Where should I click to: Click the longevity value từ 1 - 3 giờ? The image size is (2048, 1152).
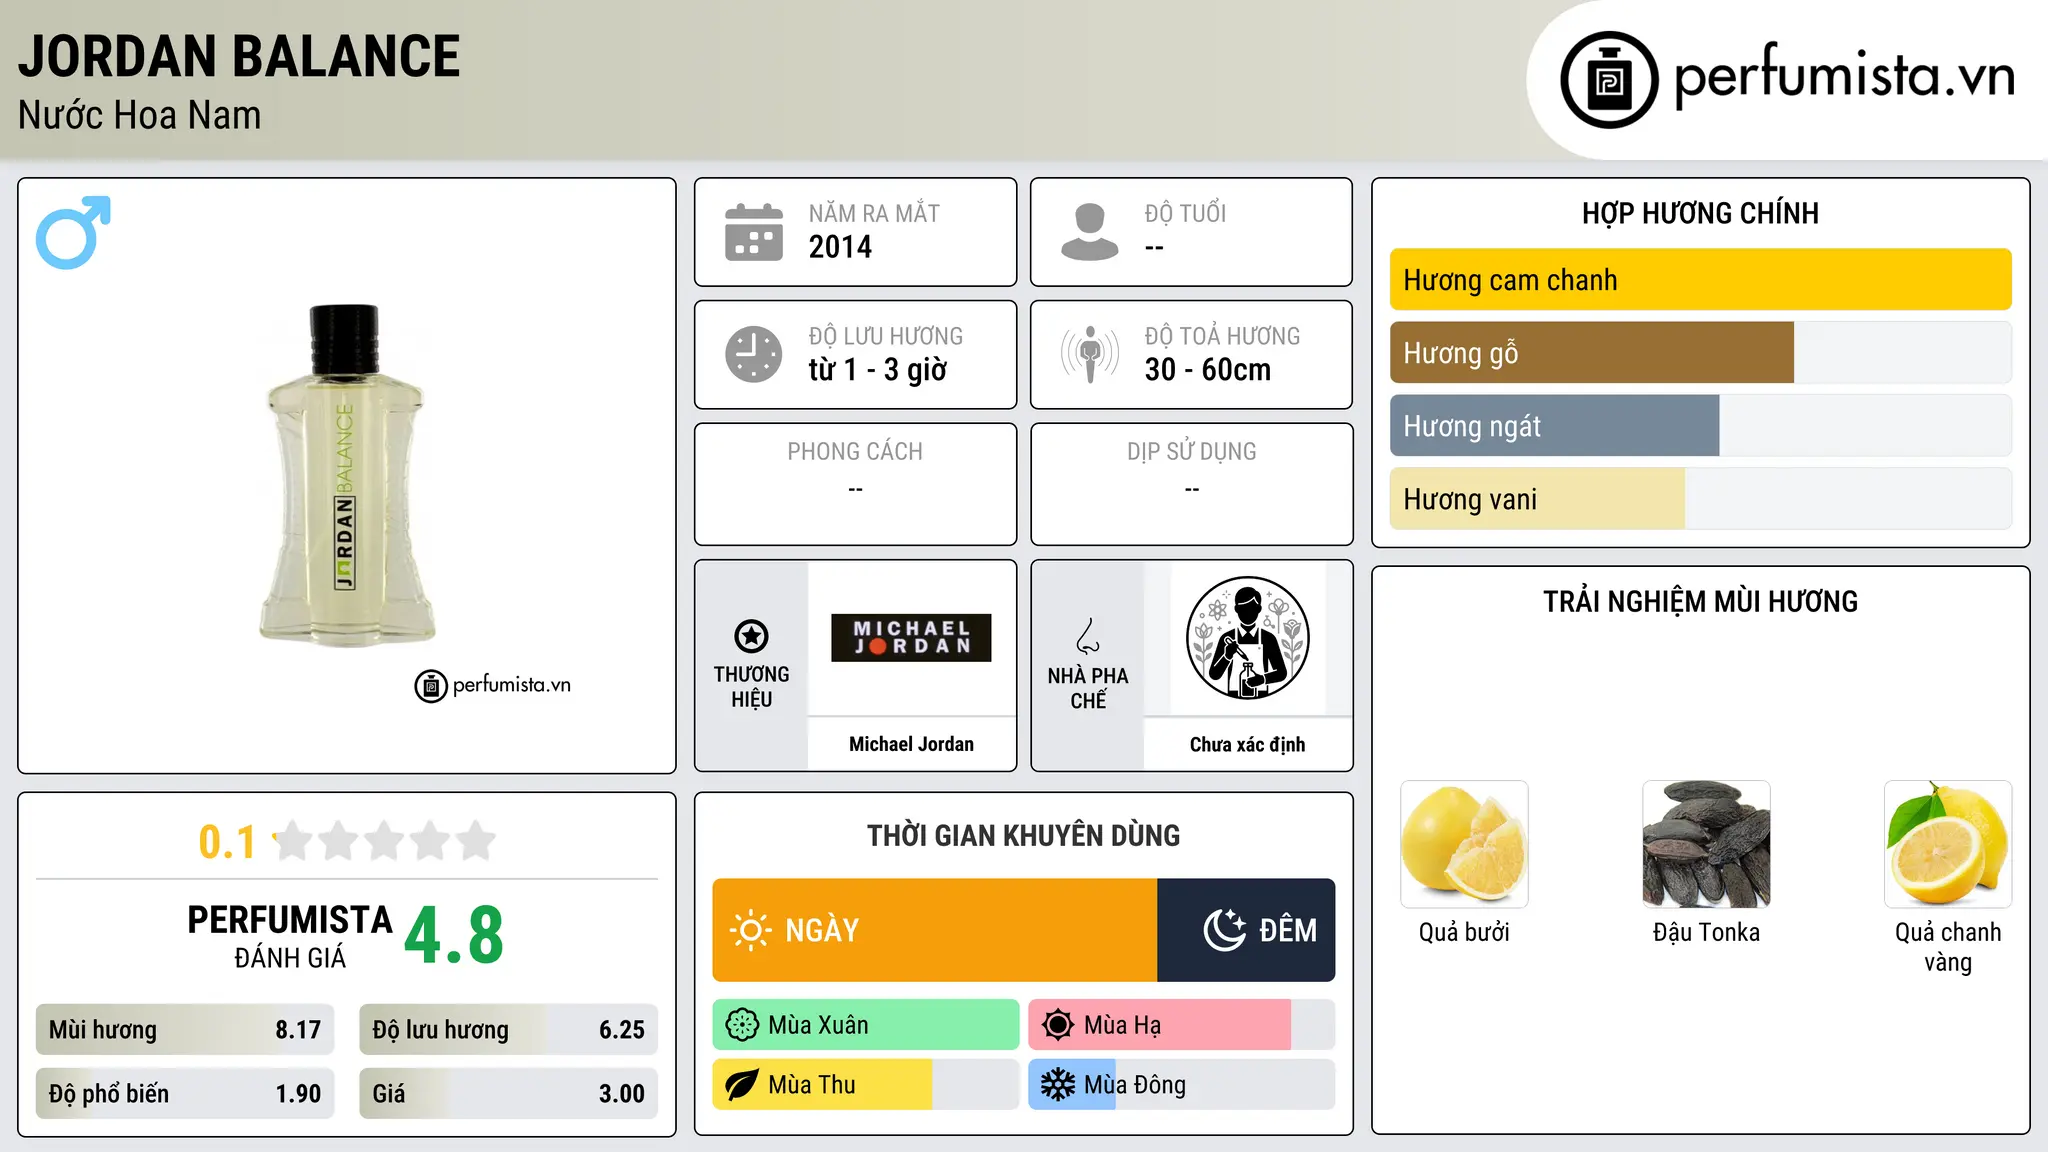(877, 370)
